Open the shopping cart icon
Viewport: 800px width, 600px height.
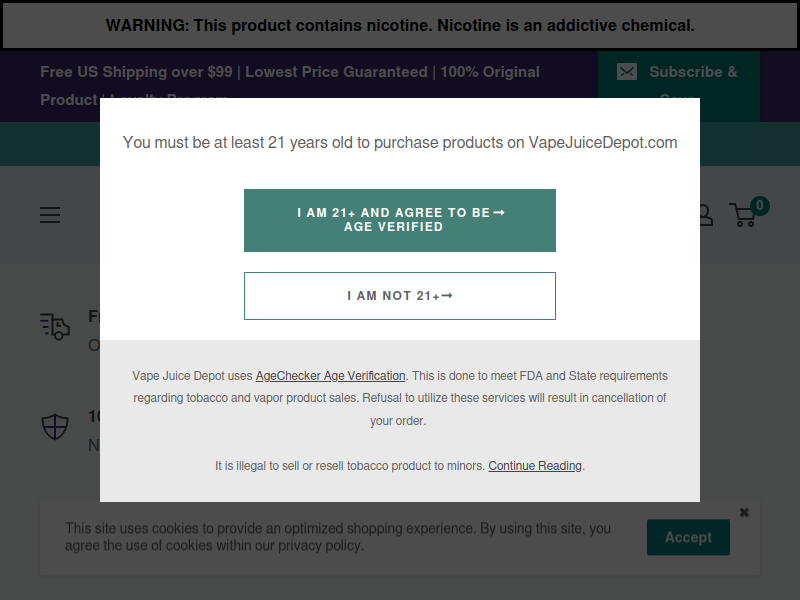tap(743, 215)
